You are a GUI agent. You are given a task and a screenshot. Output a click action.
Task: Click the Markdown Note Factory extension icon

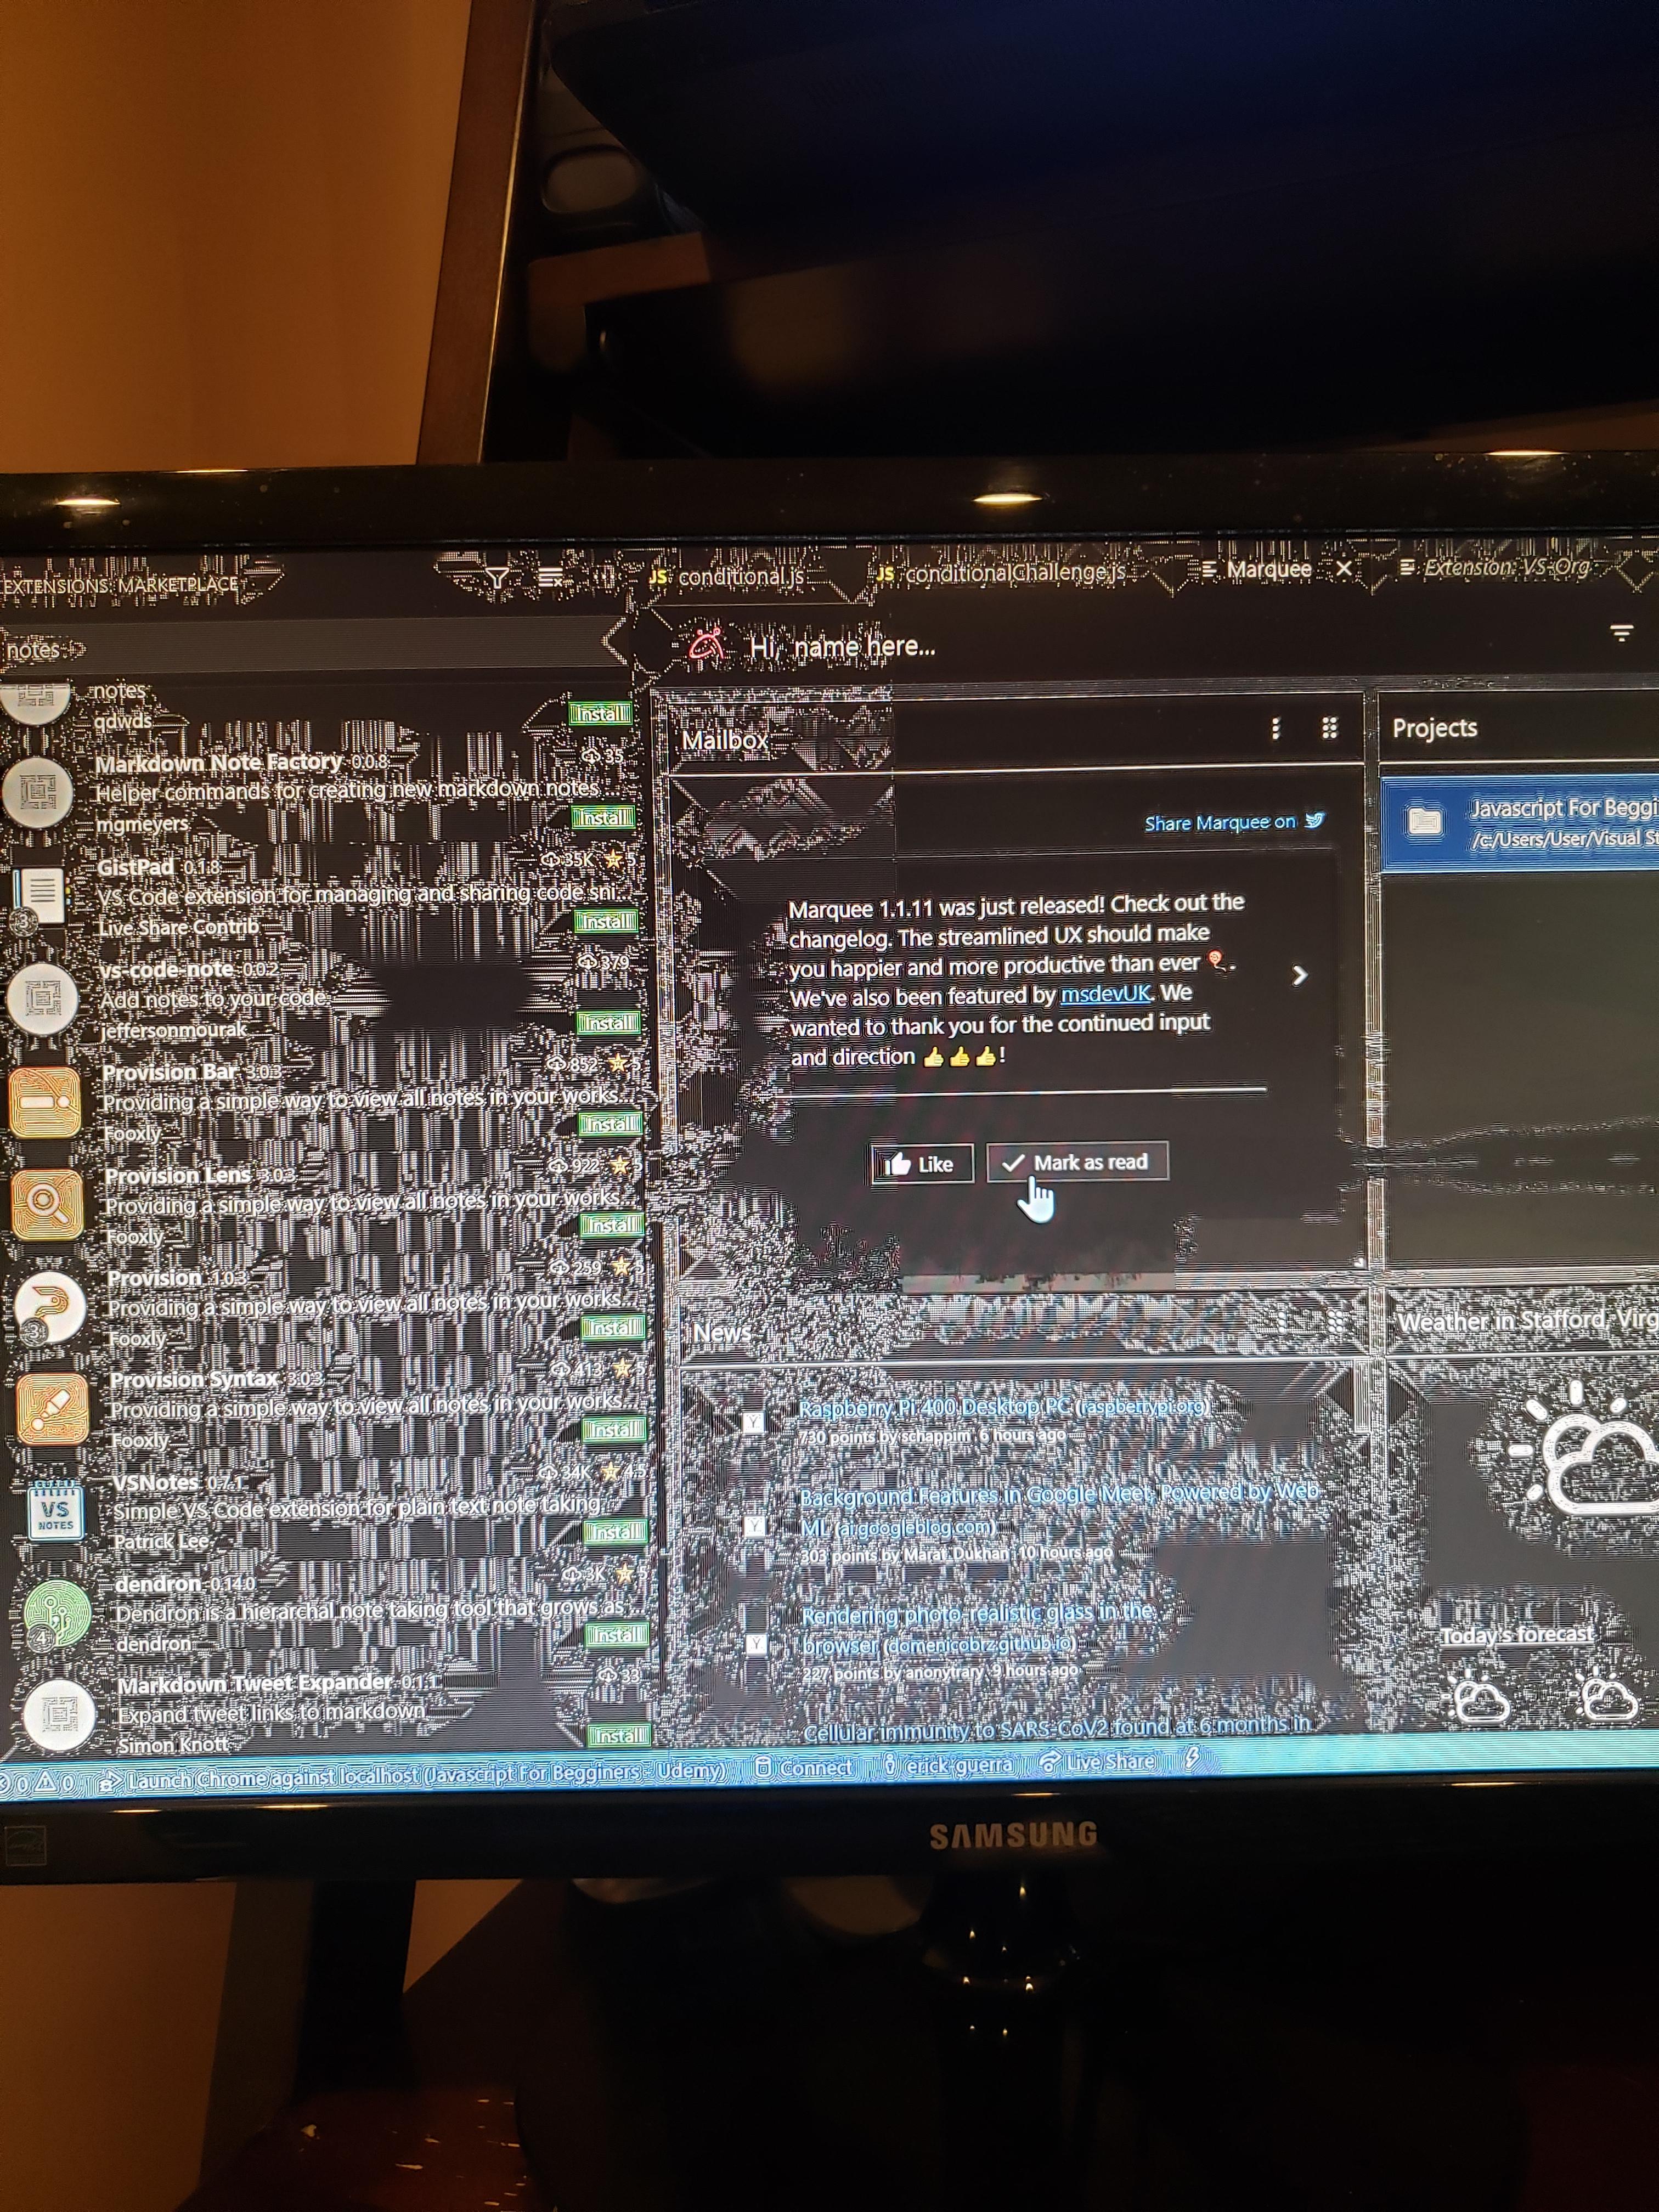(x=38, y=792)
